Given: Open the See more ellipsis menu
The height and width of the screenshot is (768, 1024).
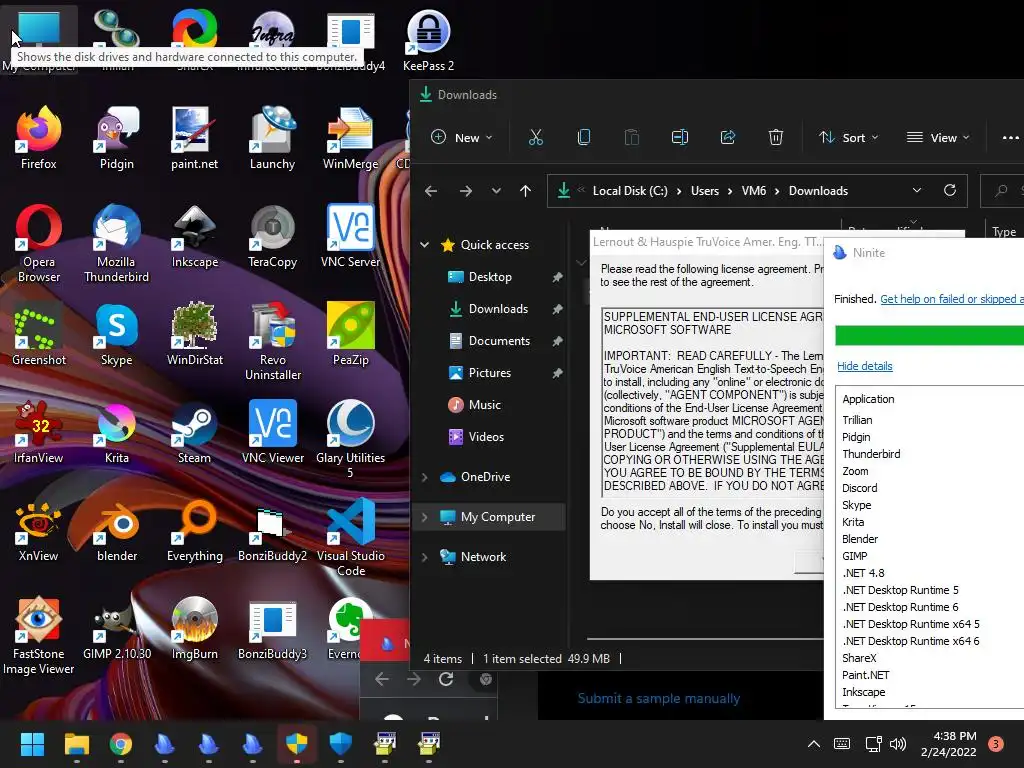Looking at the screenshot, I should pyautogui.click(x=1010, y=137).
